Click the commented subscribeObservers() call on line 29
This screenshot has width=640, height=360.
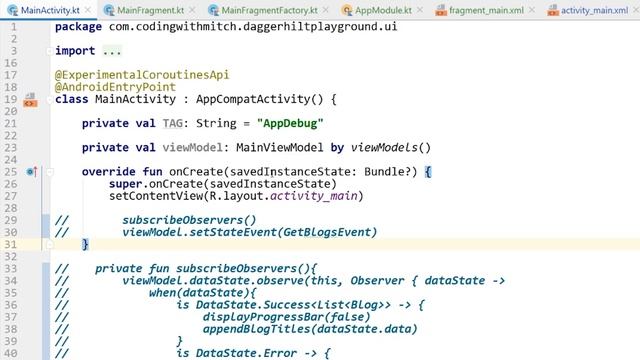click(x=189, y=220)
